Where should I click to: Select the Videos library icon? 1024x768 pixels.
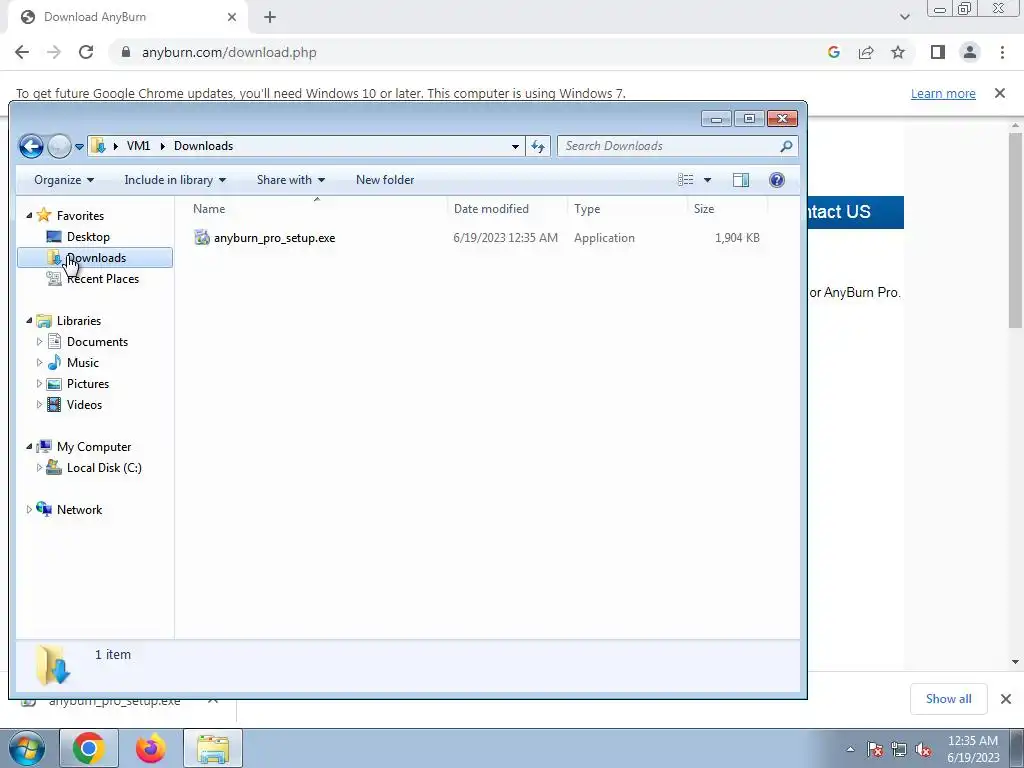(x=55, y=404)
